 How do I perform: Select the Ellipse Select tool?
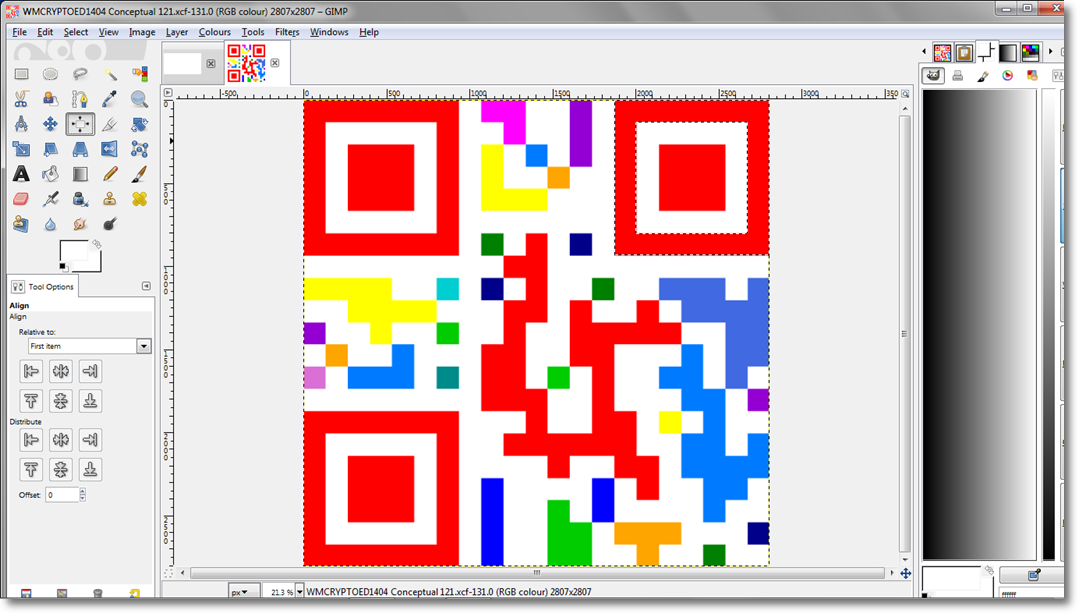[x=50, y=74]
